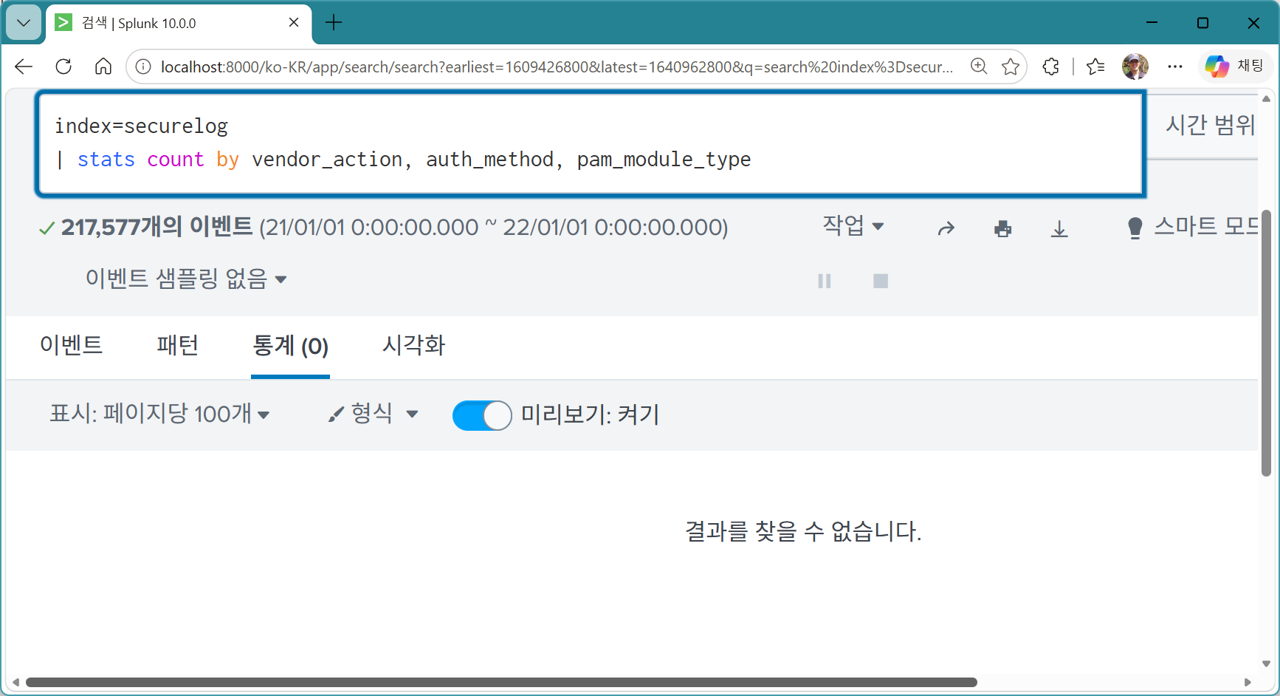Click the 결과를 찾을 수 없습니다 message
The image size is (1280, 696).
(803, 531)
